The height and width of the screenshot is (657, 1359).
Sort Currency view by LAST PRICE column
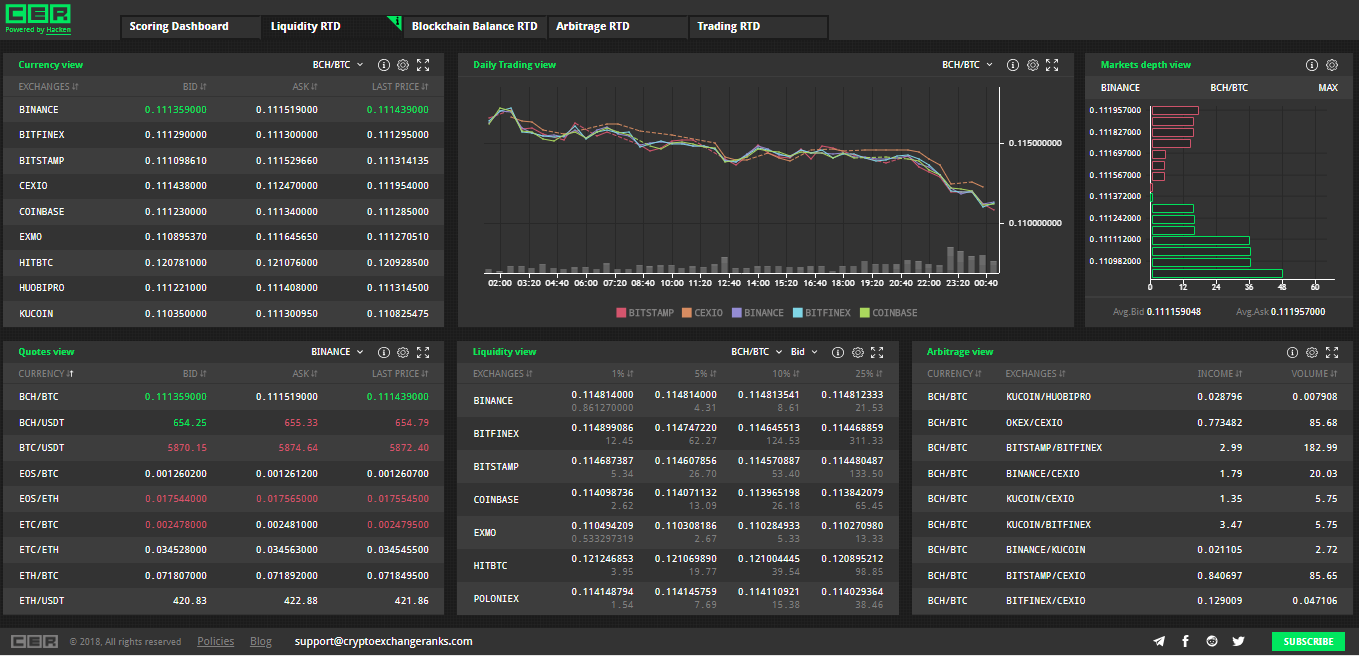click(x=400, y=87)
